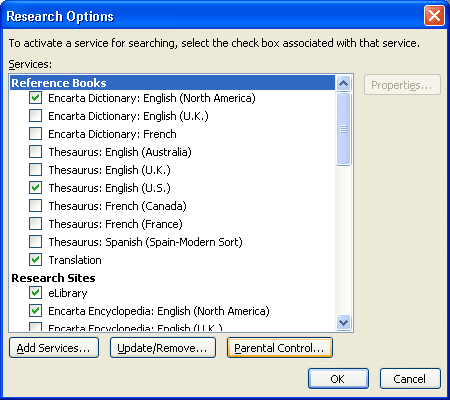Select 'Thesaurus: Spanish (Spain-Modern Sort)' label text
The image size is (450, 400).
146,242
